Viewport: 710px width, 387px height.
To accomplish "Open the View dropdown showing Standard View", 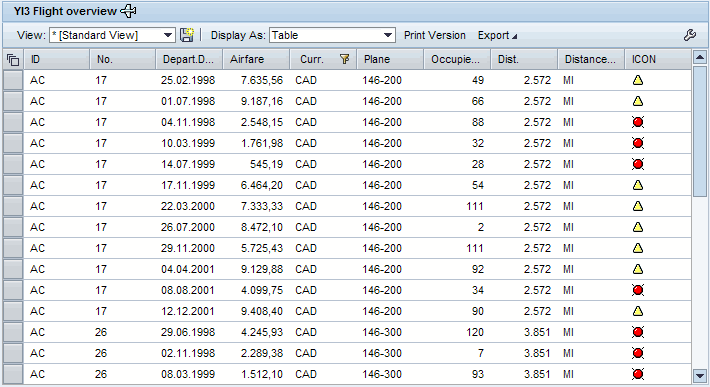I will [112, 35].
